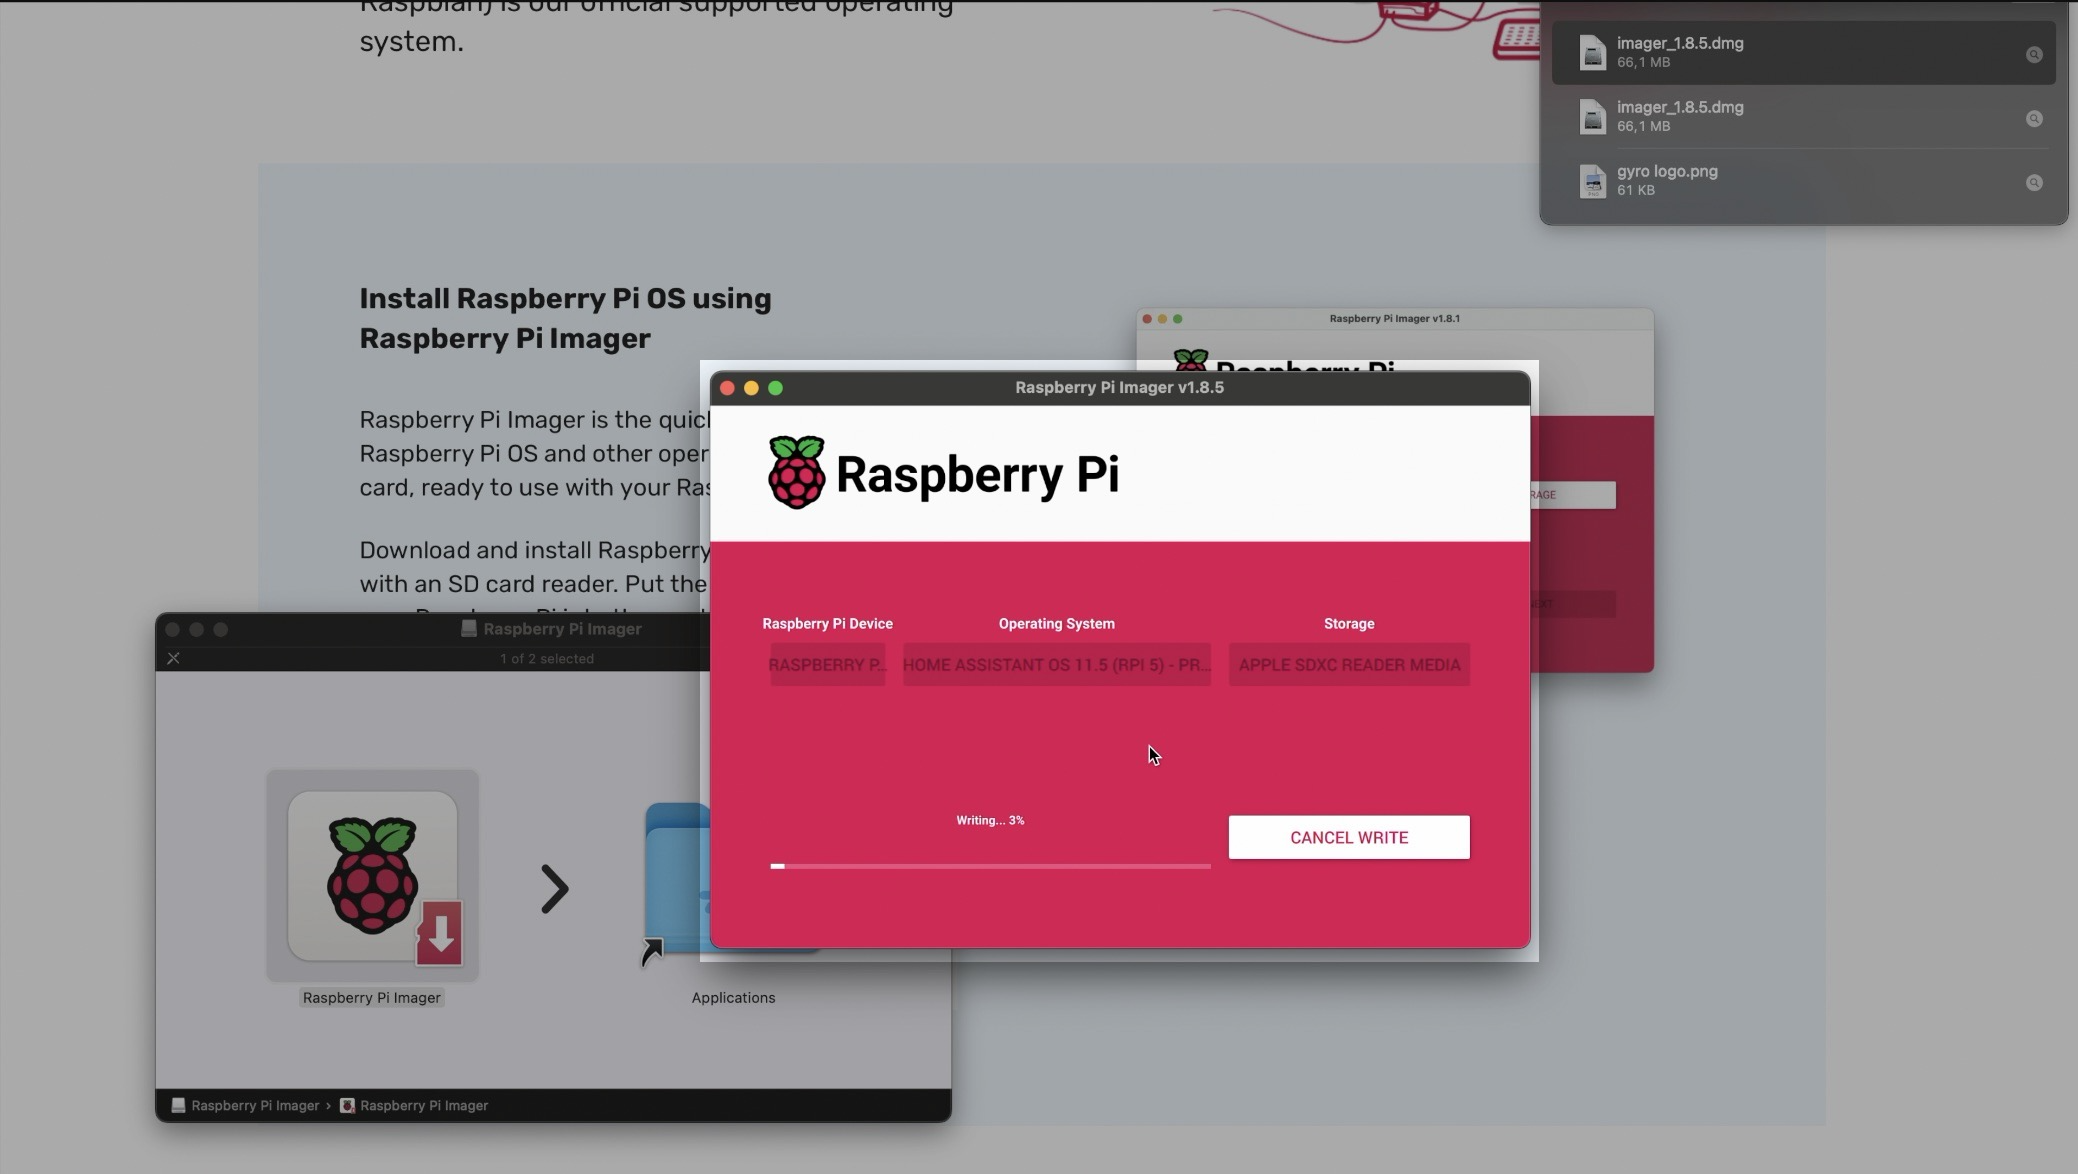Click the Writing progress bar
The width and height of the screenshot is (2078, 1174).
coord(990,863)
